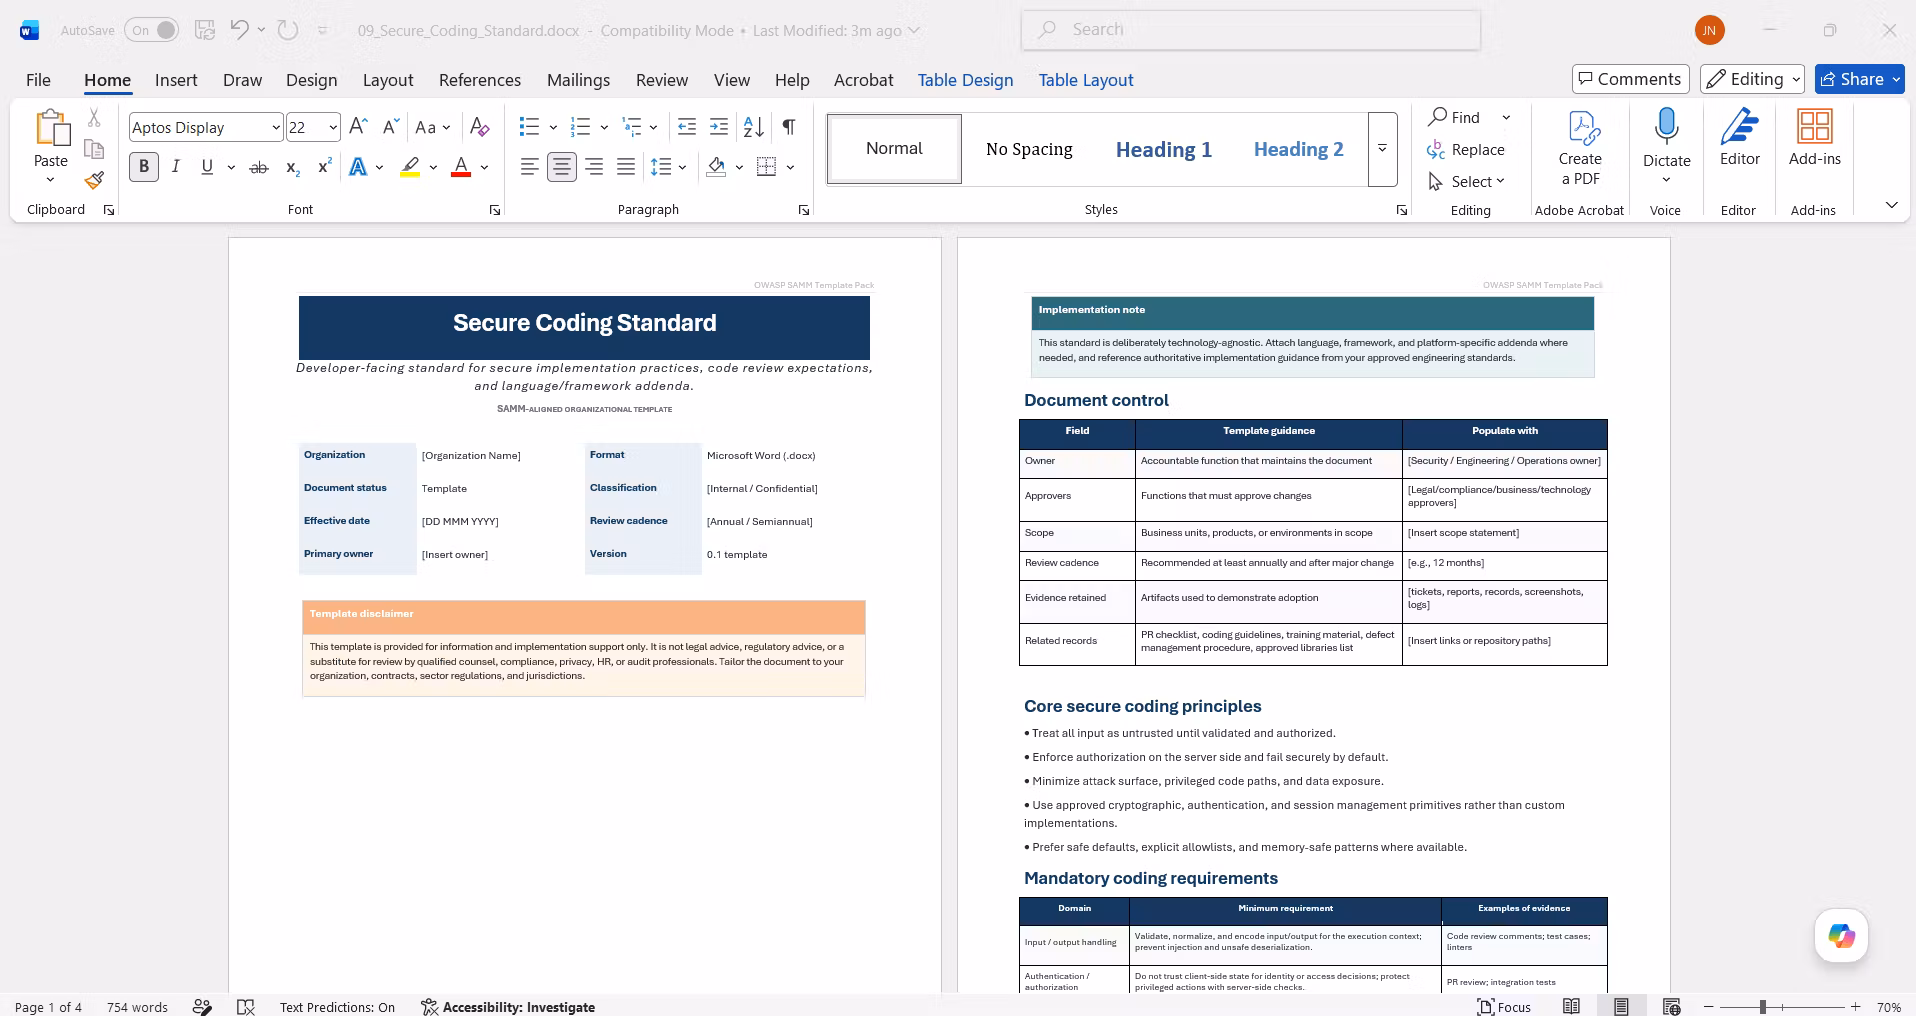Viewport: 1916px width, 1016px height.
Task: Open the Select dropdown in Editing group
Action: (1468, 181)
